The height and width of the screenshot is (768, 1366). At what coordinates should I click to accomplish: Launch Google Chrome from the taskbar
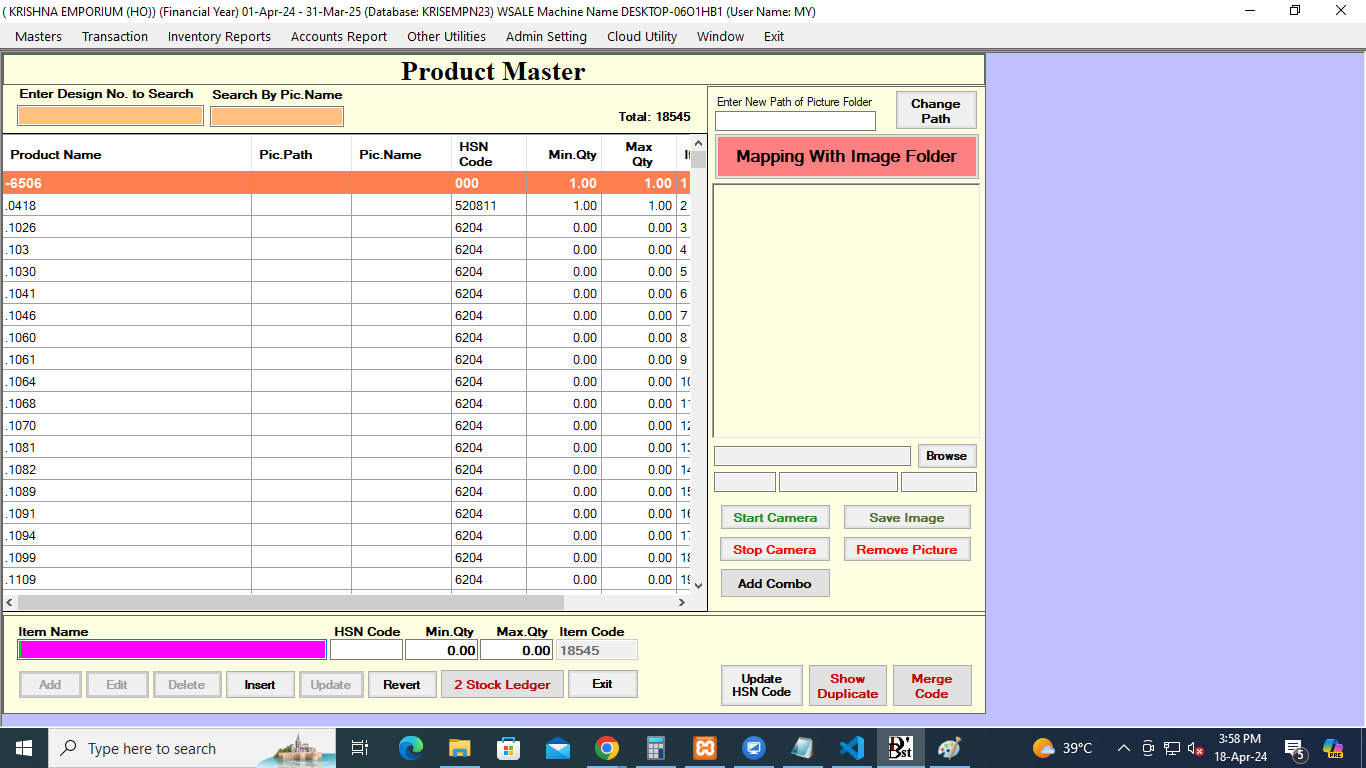click(606, 748)
